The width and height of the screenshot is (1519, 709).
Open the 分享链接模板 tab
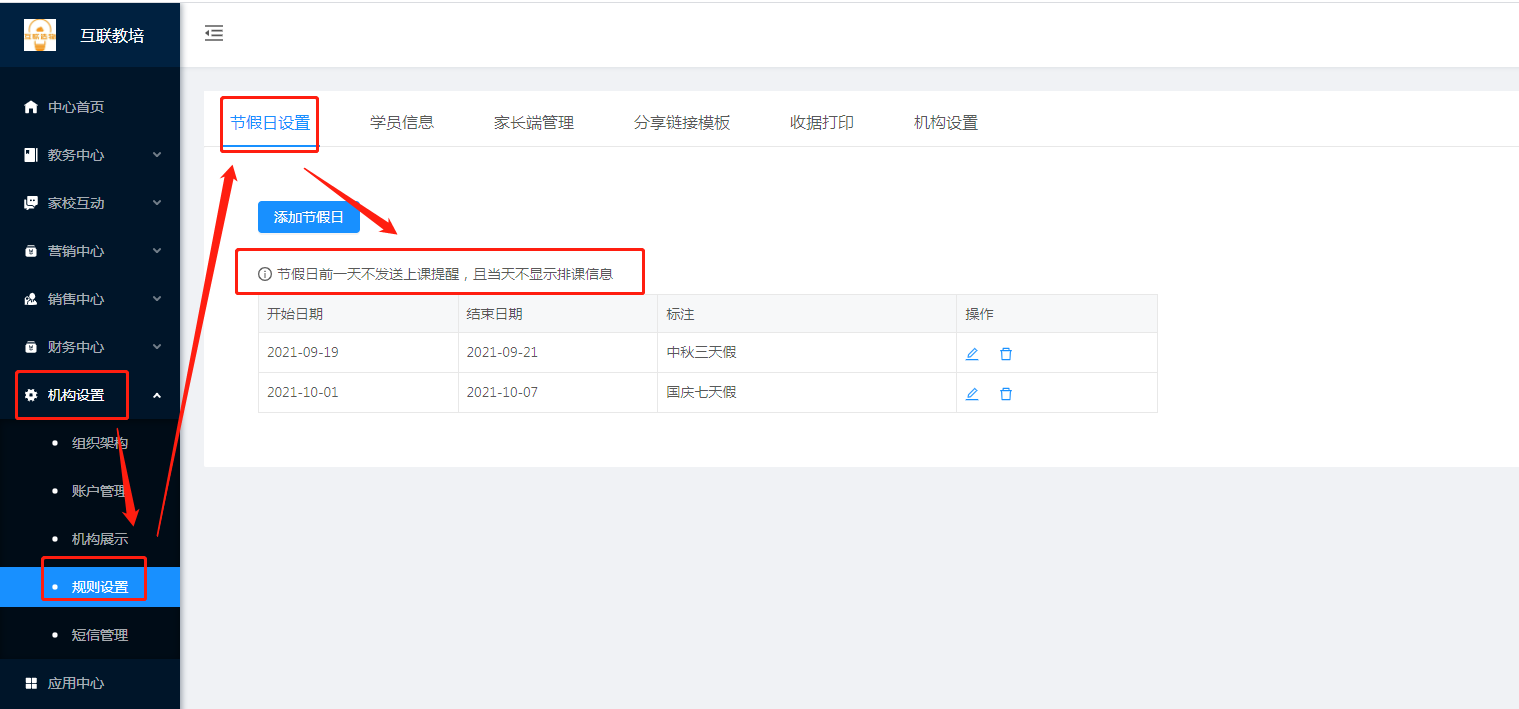click(682, 123)
